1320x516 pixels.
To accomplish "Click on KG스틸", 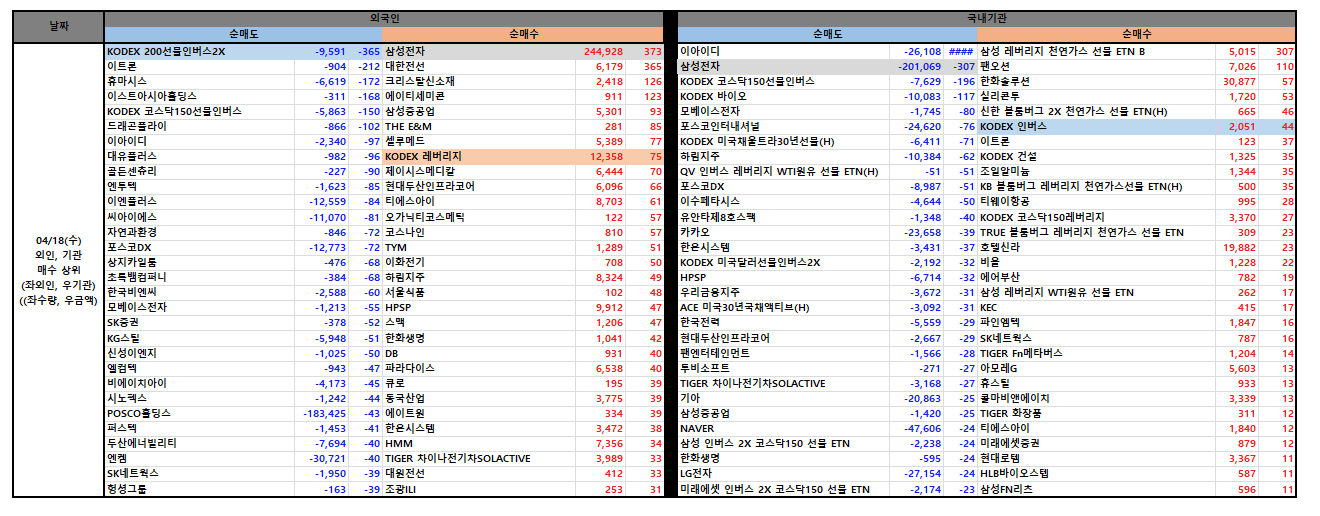I will 199,338.
